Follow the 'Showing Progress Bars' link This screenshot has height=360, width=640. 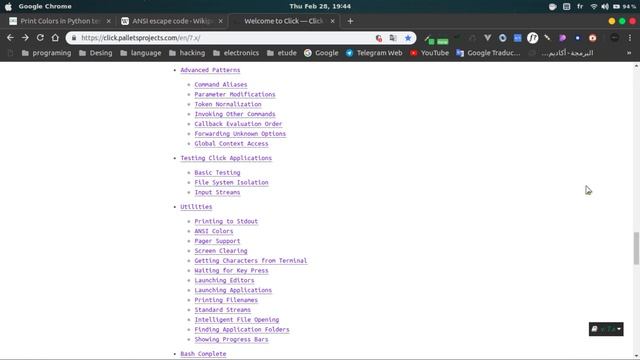coord(231,339)
